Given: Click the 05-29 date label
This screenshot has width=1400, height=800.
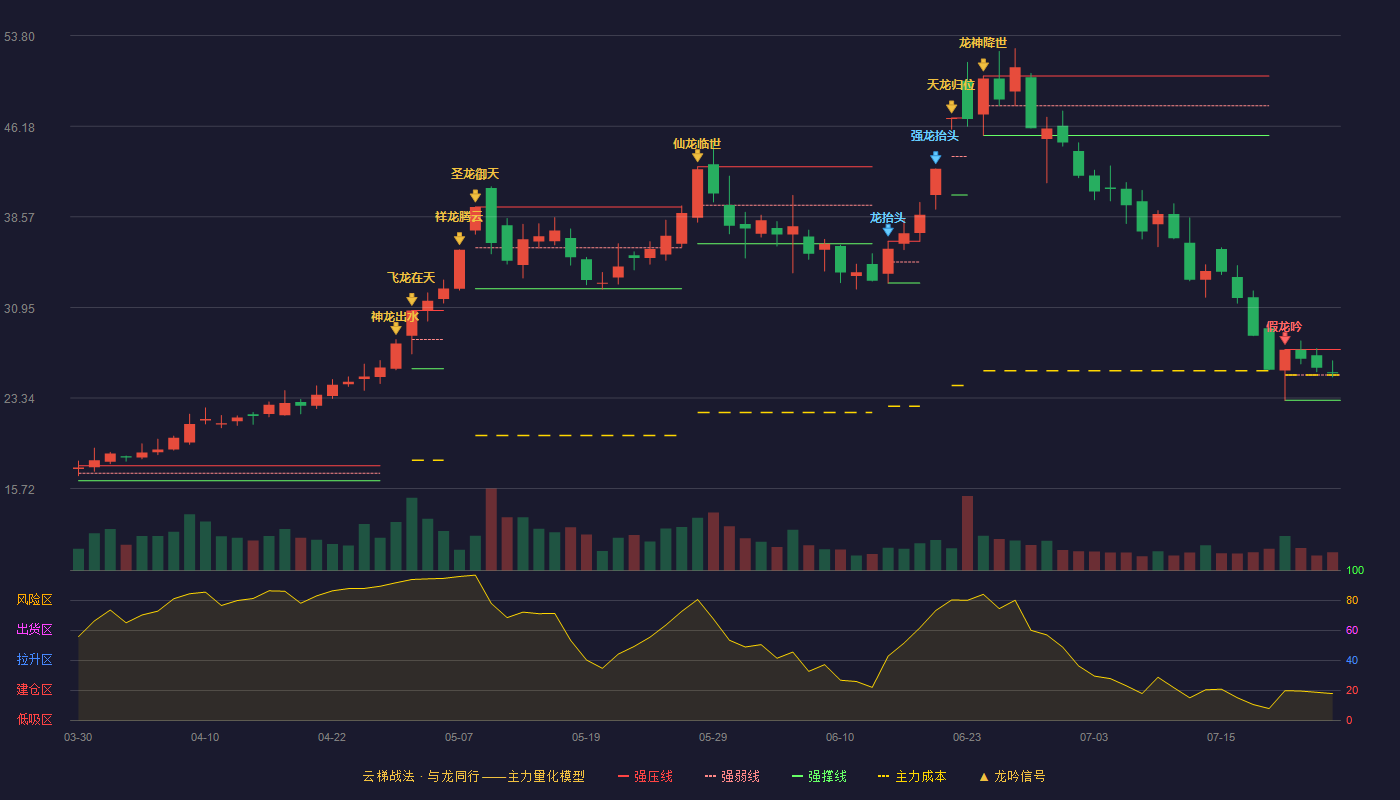Looking at the screenshot, I should point(713,737).
